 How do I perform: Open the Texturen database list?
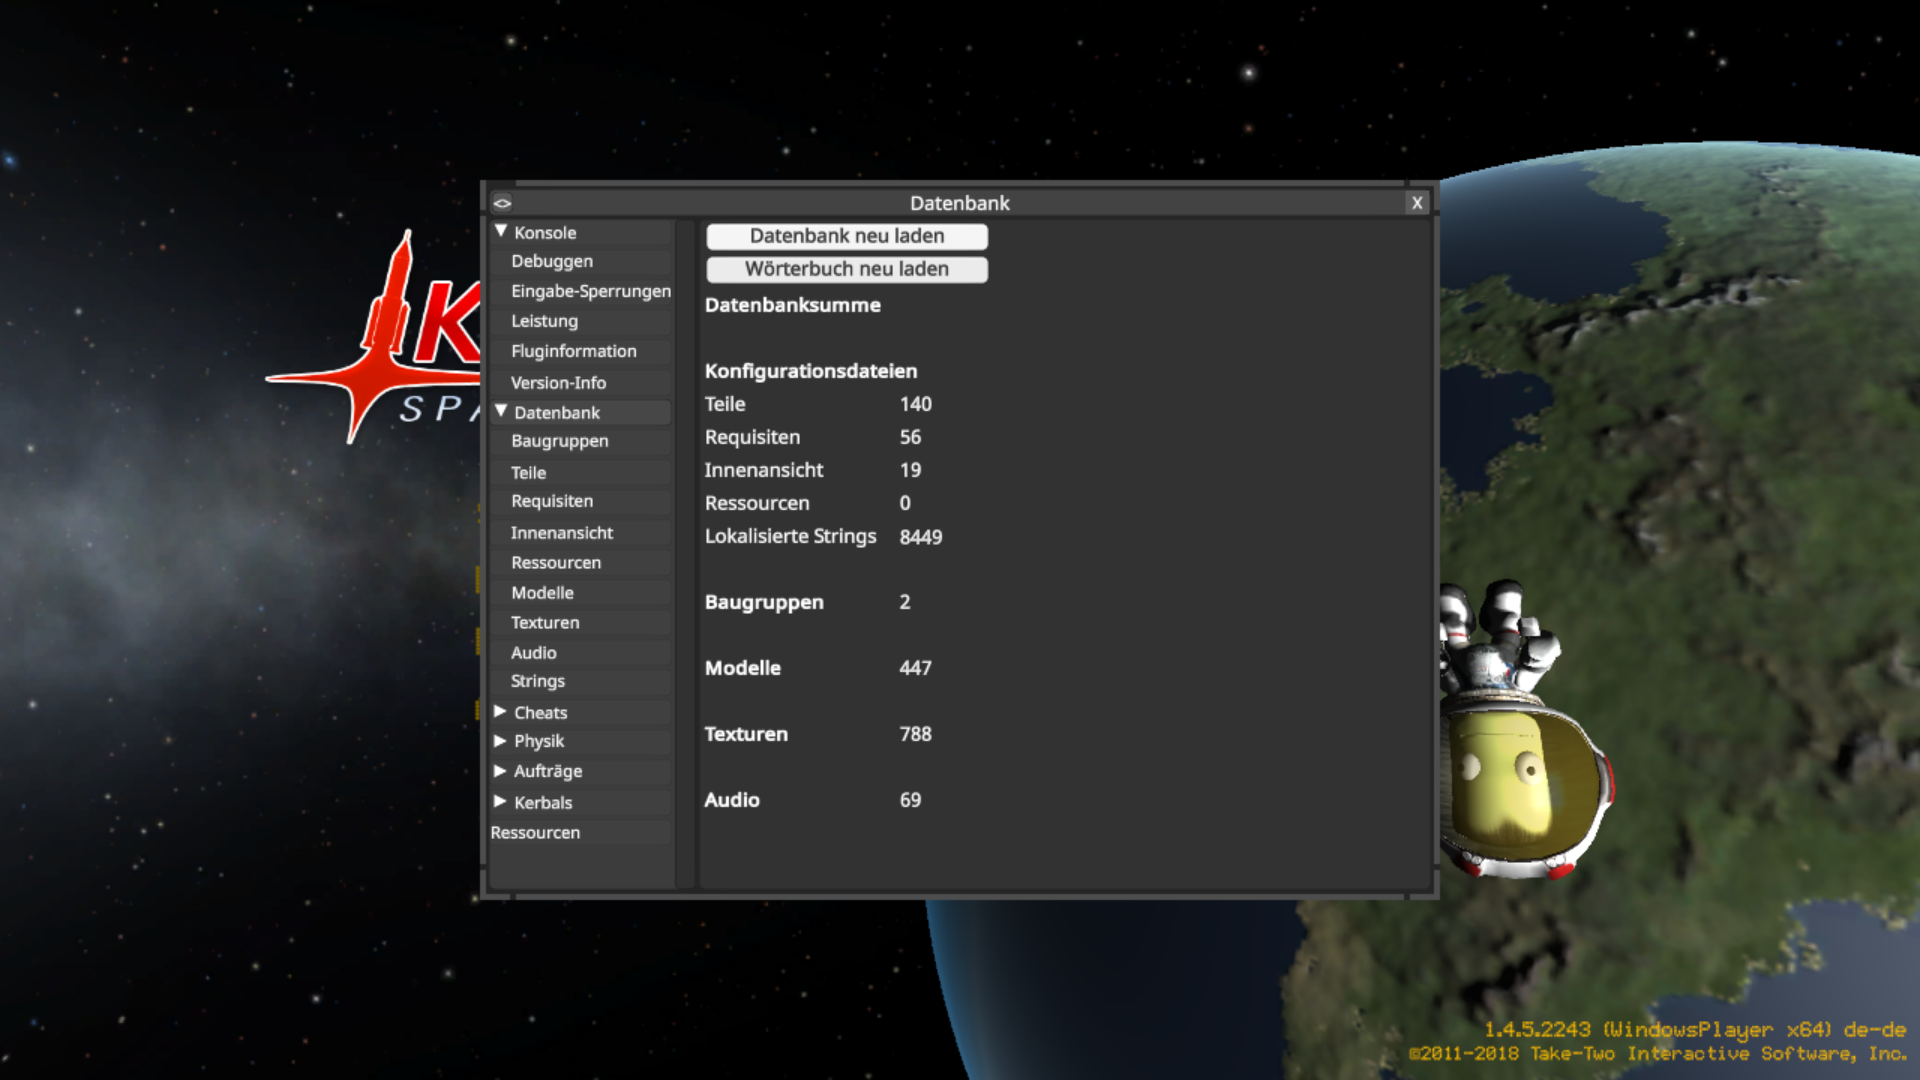(545, 622)
